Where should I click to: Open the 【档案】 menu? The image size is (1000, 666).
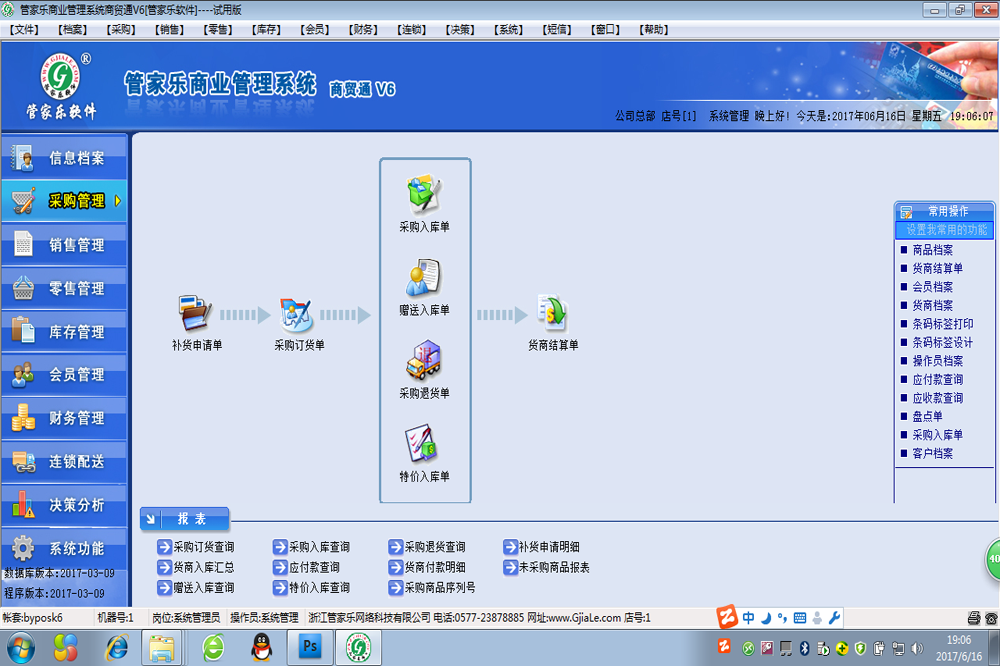click(72, 29)
